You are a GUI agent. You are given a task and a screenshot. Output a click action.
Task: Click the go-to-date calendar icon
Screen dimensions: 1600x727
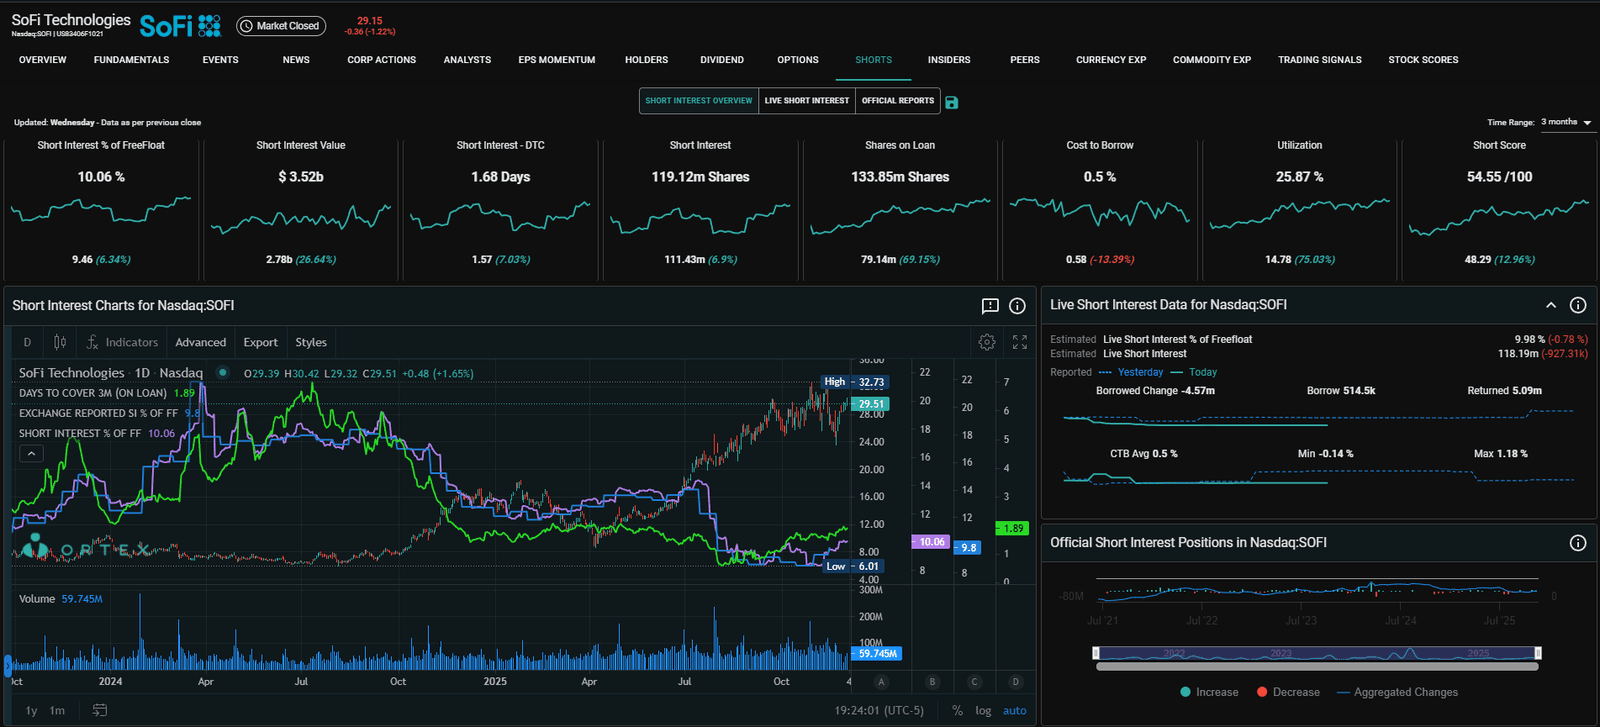click(x=100, y=710)
